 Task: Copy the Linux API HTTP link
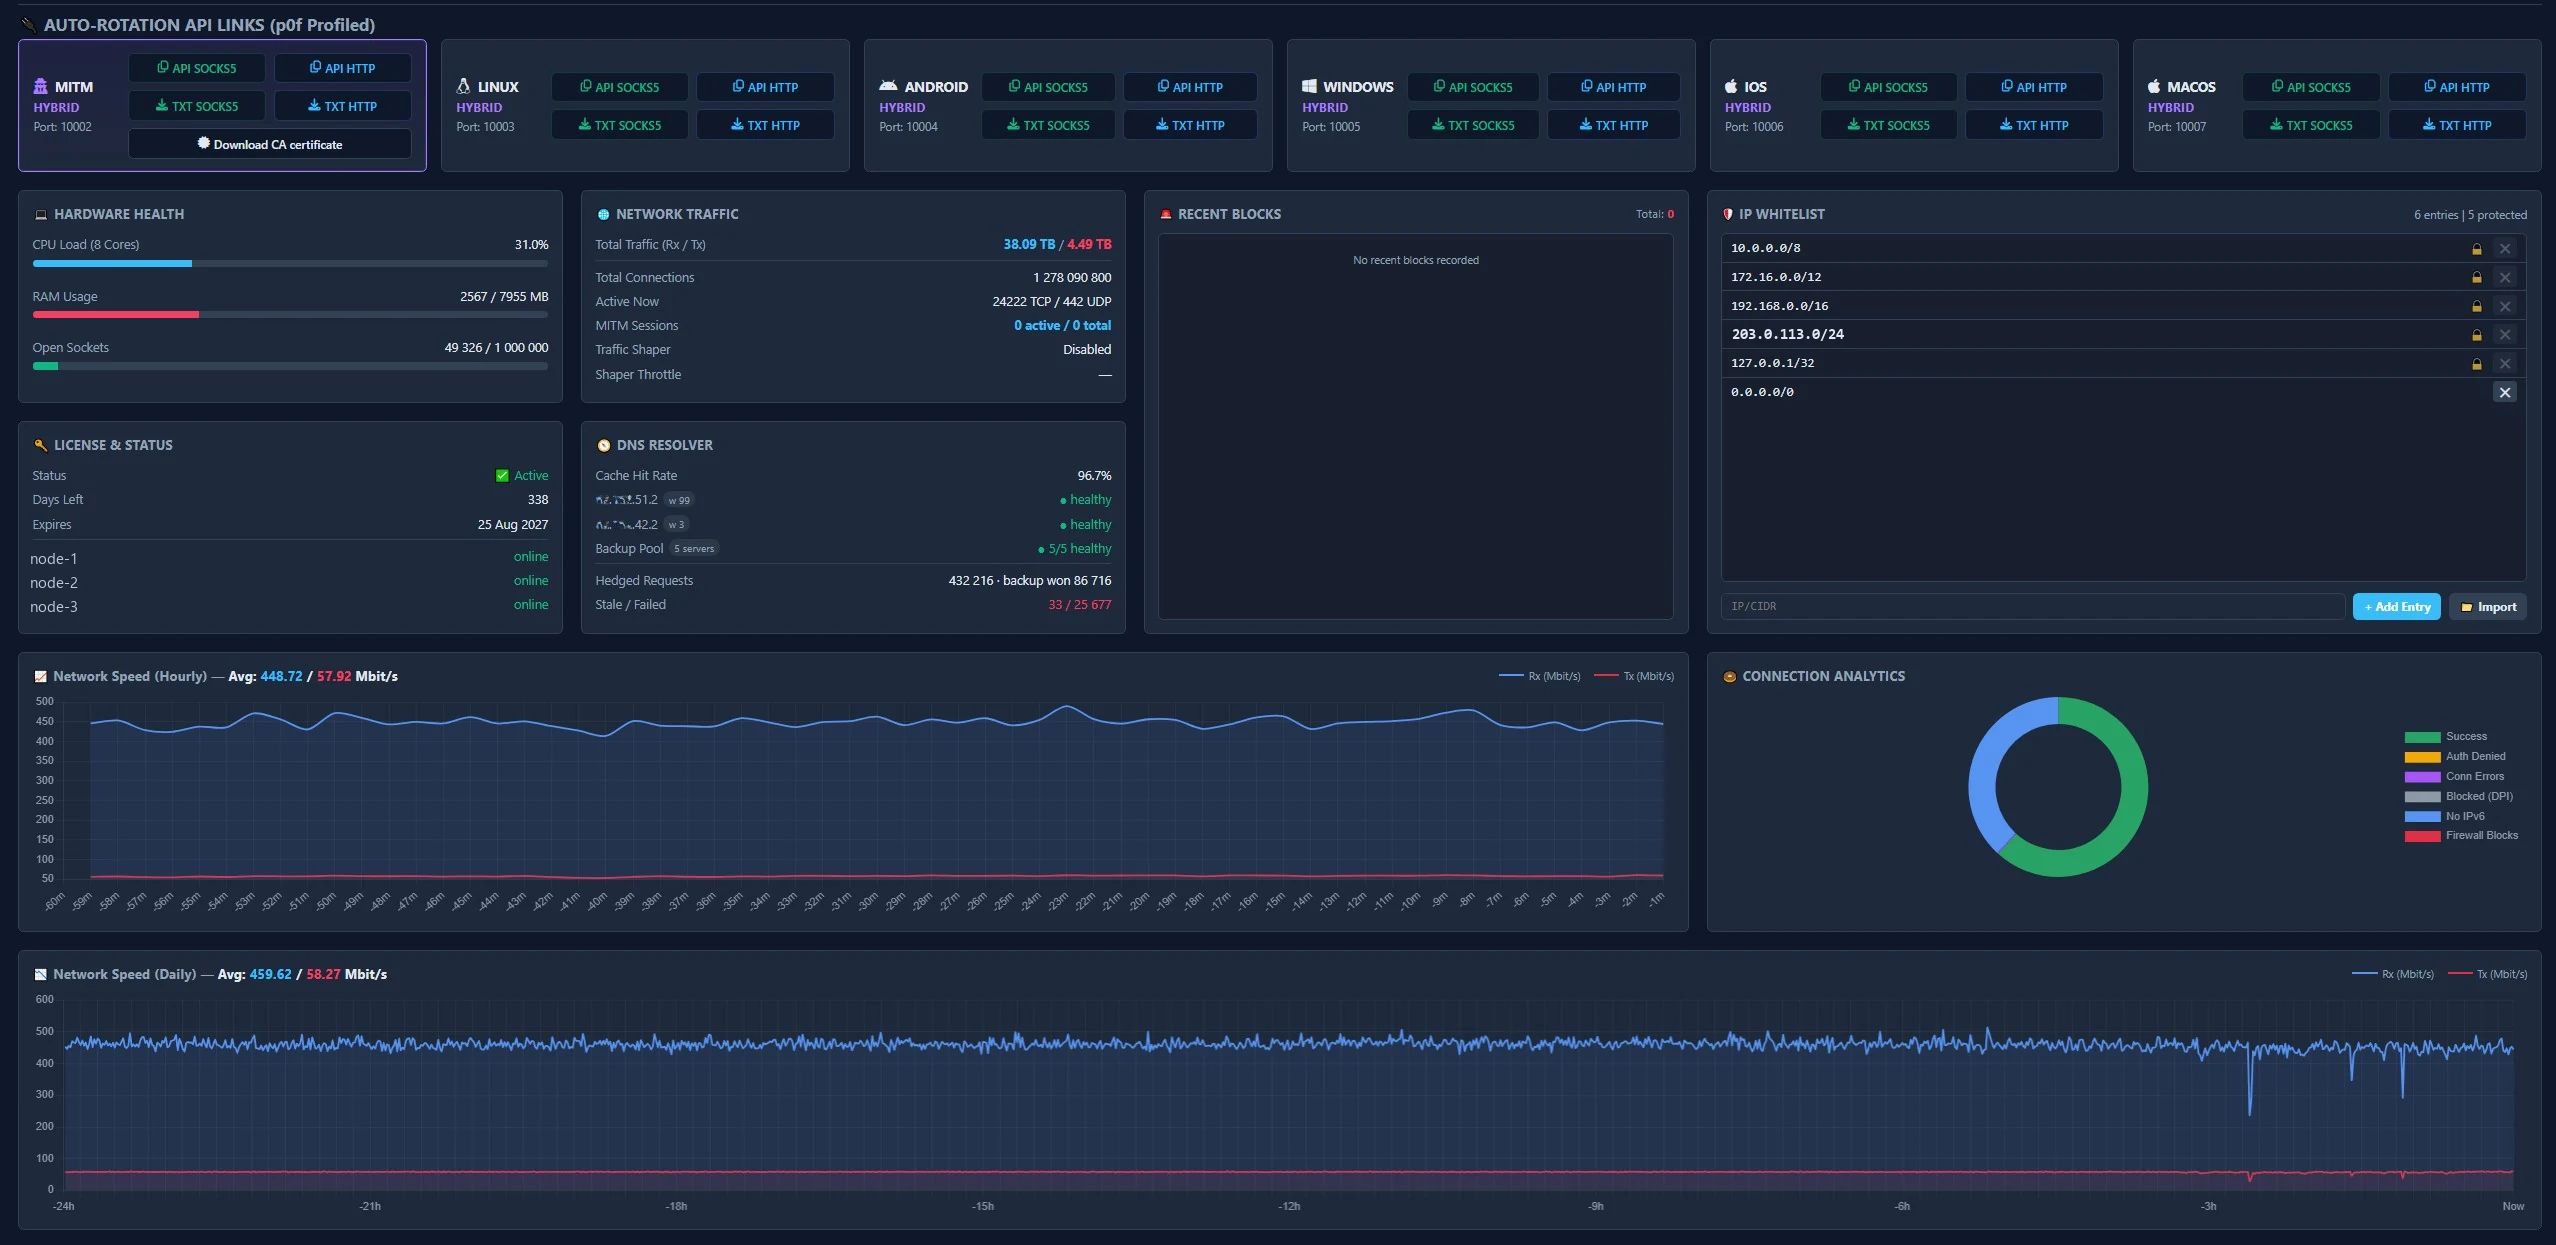[765, 87]
